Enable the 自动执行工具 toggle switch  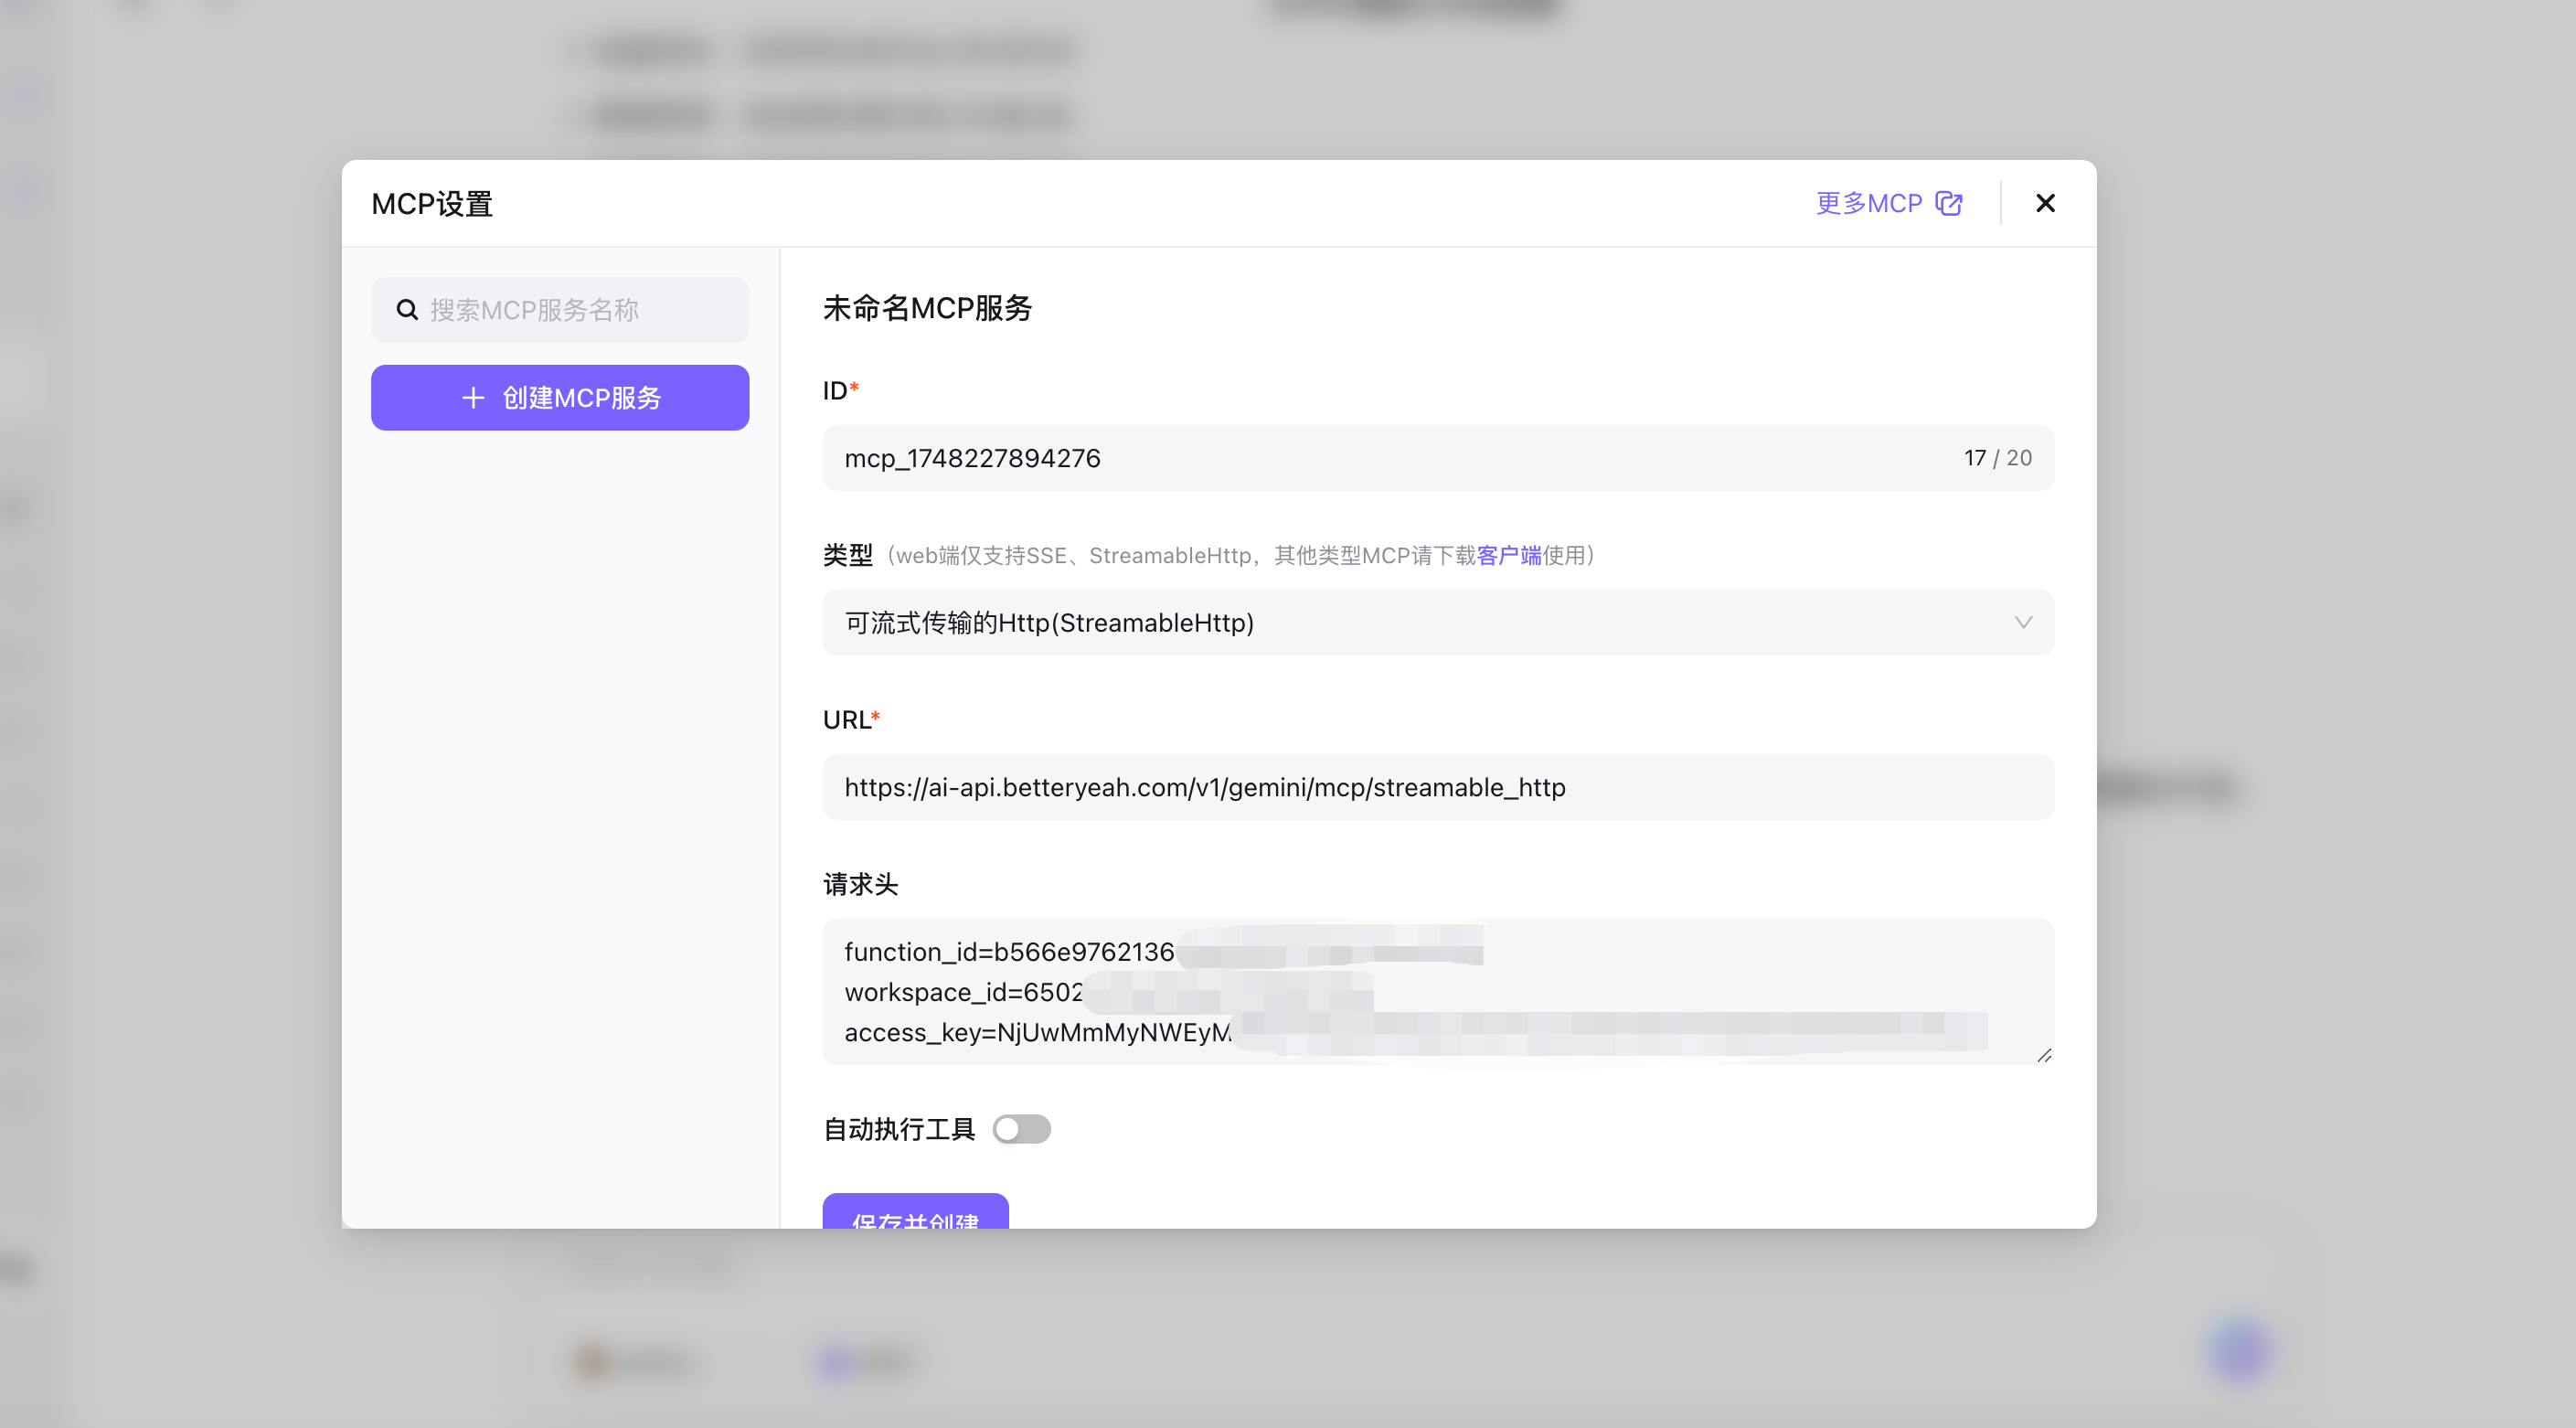tap(1021, 1129)
